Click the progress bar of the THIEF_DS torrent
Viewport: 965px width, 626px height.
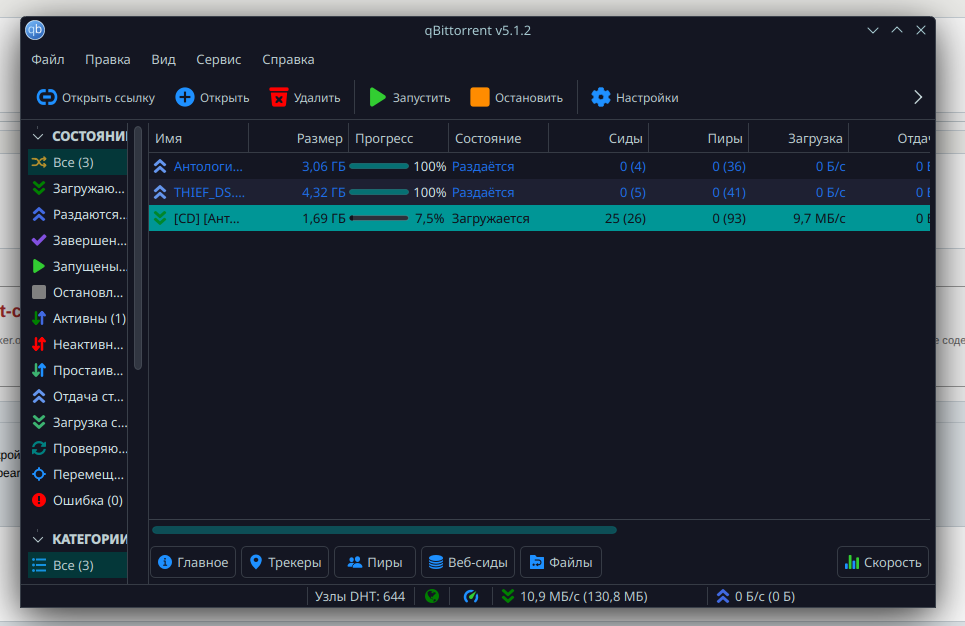click(x=378, y=192)
